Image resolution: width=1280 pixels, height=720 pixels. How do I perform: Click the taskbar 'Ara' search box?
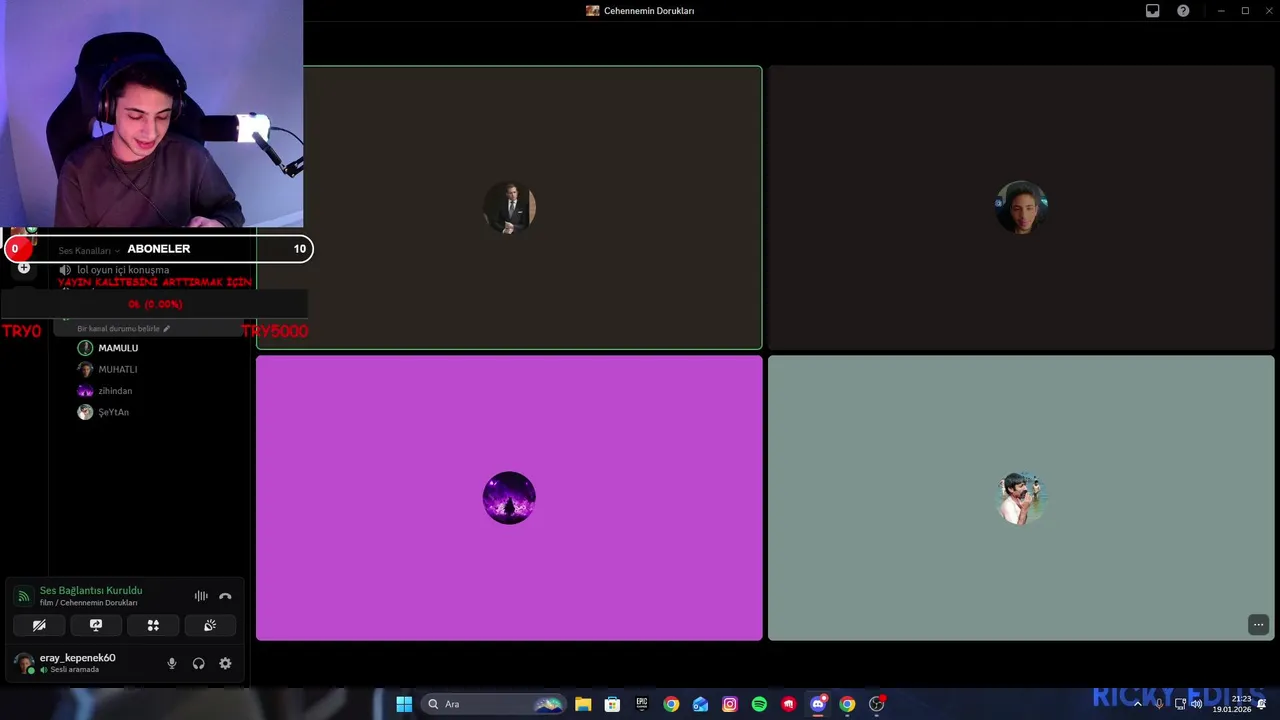pos(494,704)
